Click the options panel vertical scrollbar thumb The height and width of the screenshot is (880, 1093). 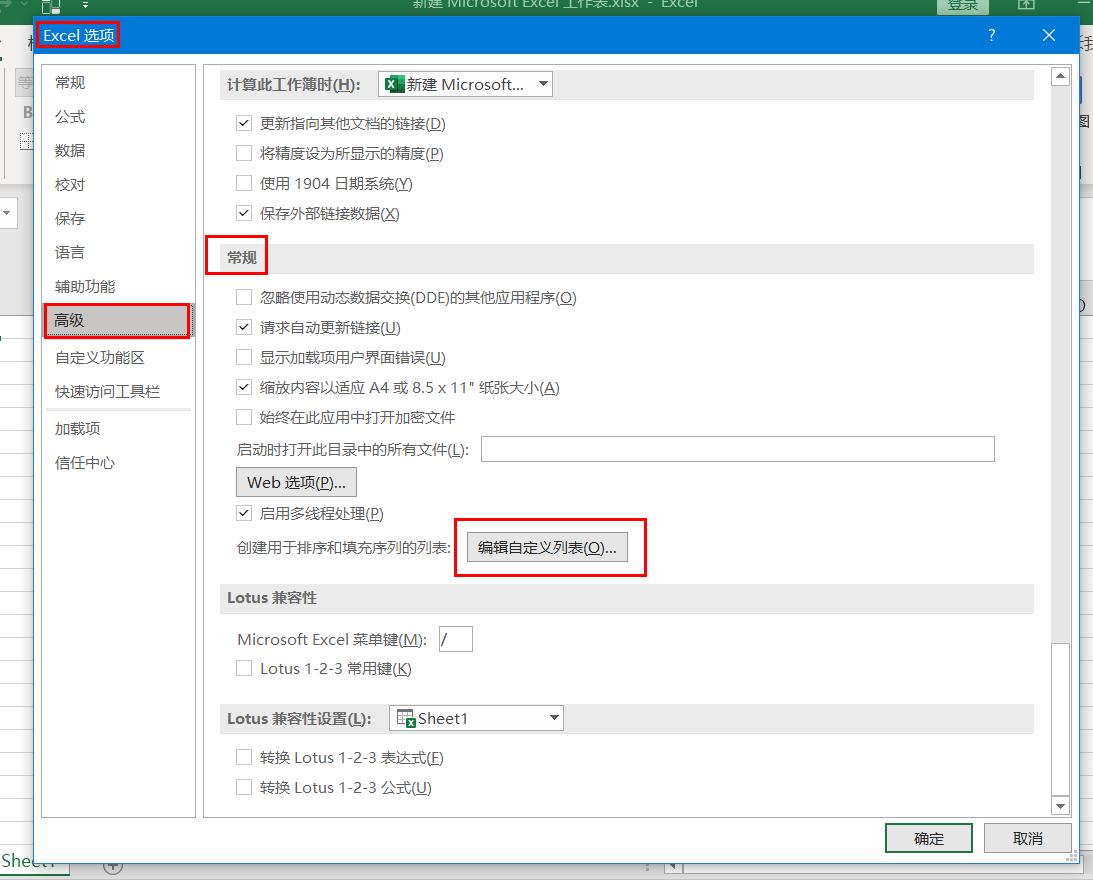pyautogui.click(x=1060, y=718)
